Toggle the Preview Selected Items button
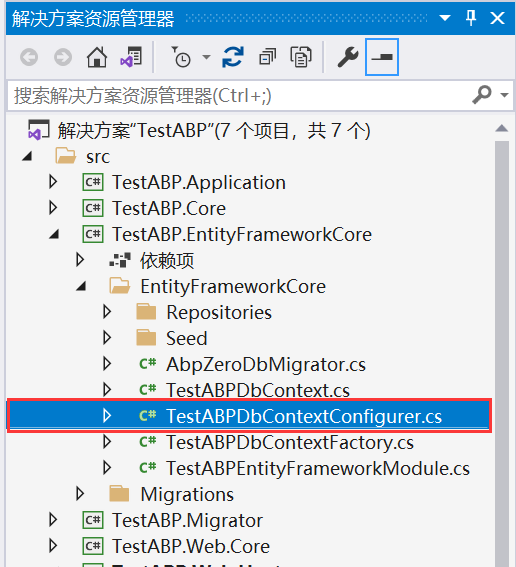This screenshot has height=567, width=516. [382, 57]
